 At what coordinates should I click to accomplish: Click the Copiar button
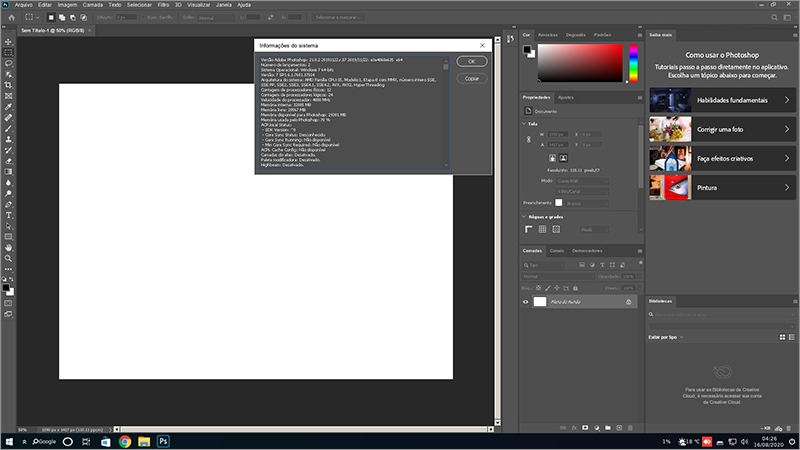471,78
